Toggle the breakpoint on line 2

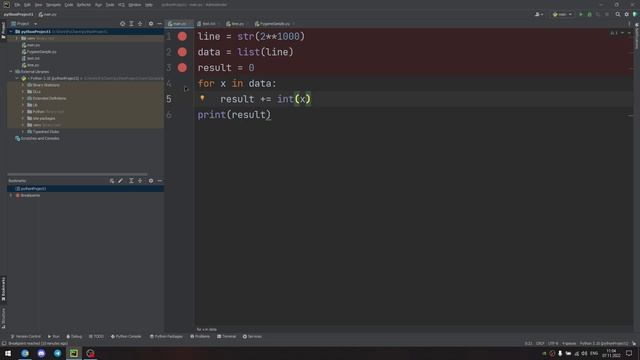182,52
